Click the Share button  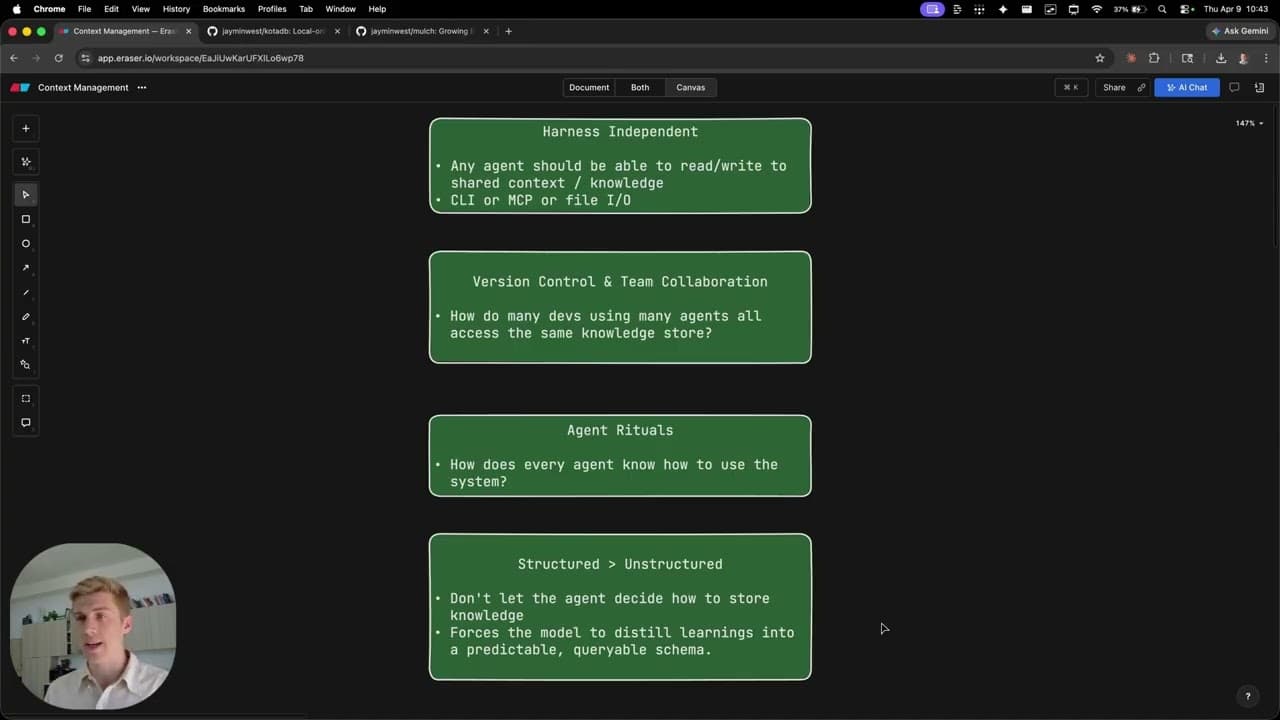pos(1113,87)
